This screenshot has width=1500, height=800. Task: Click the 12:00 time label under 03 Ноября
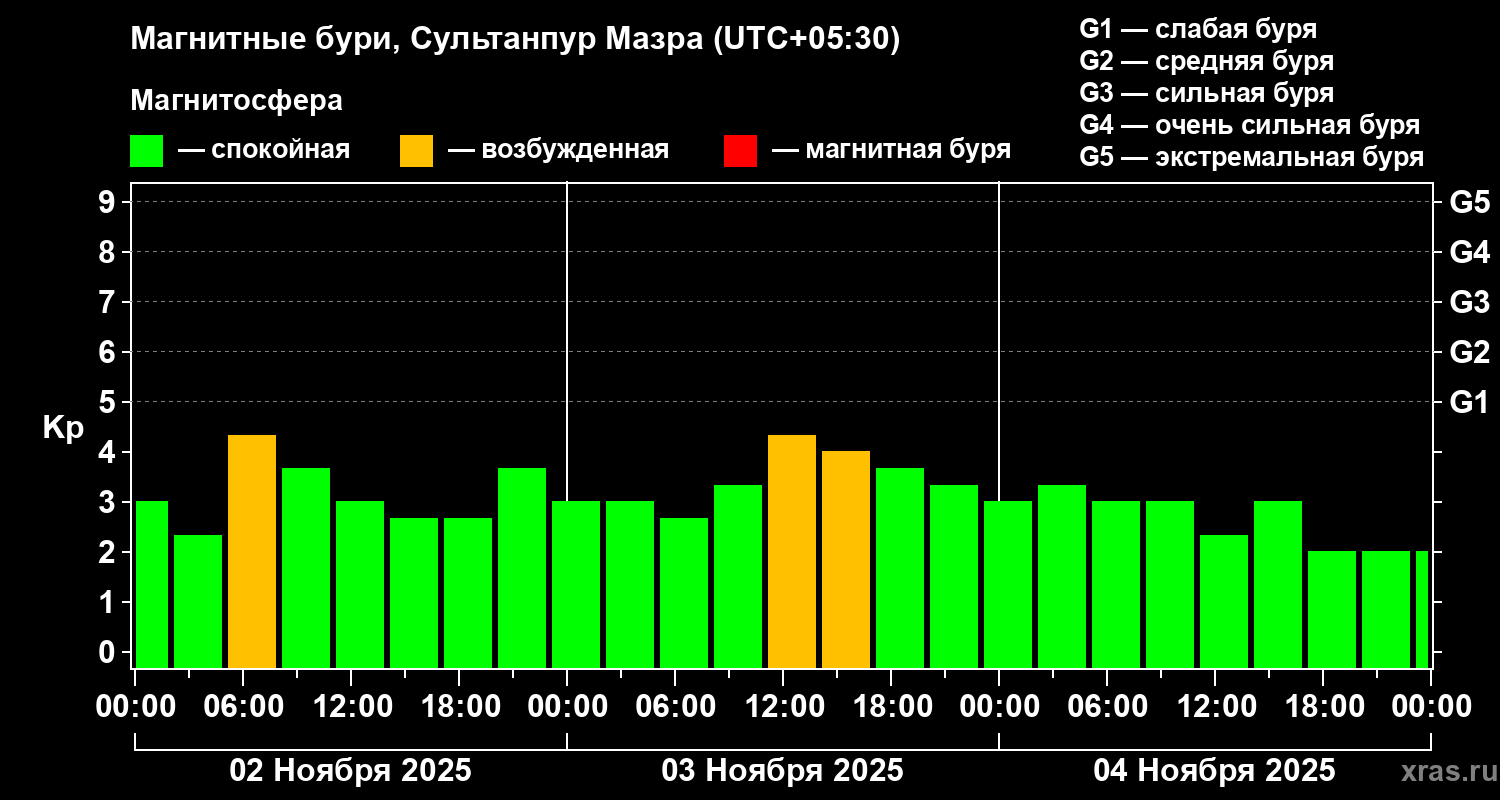[784, 707]
